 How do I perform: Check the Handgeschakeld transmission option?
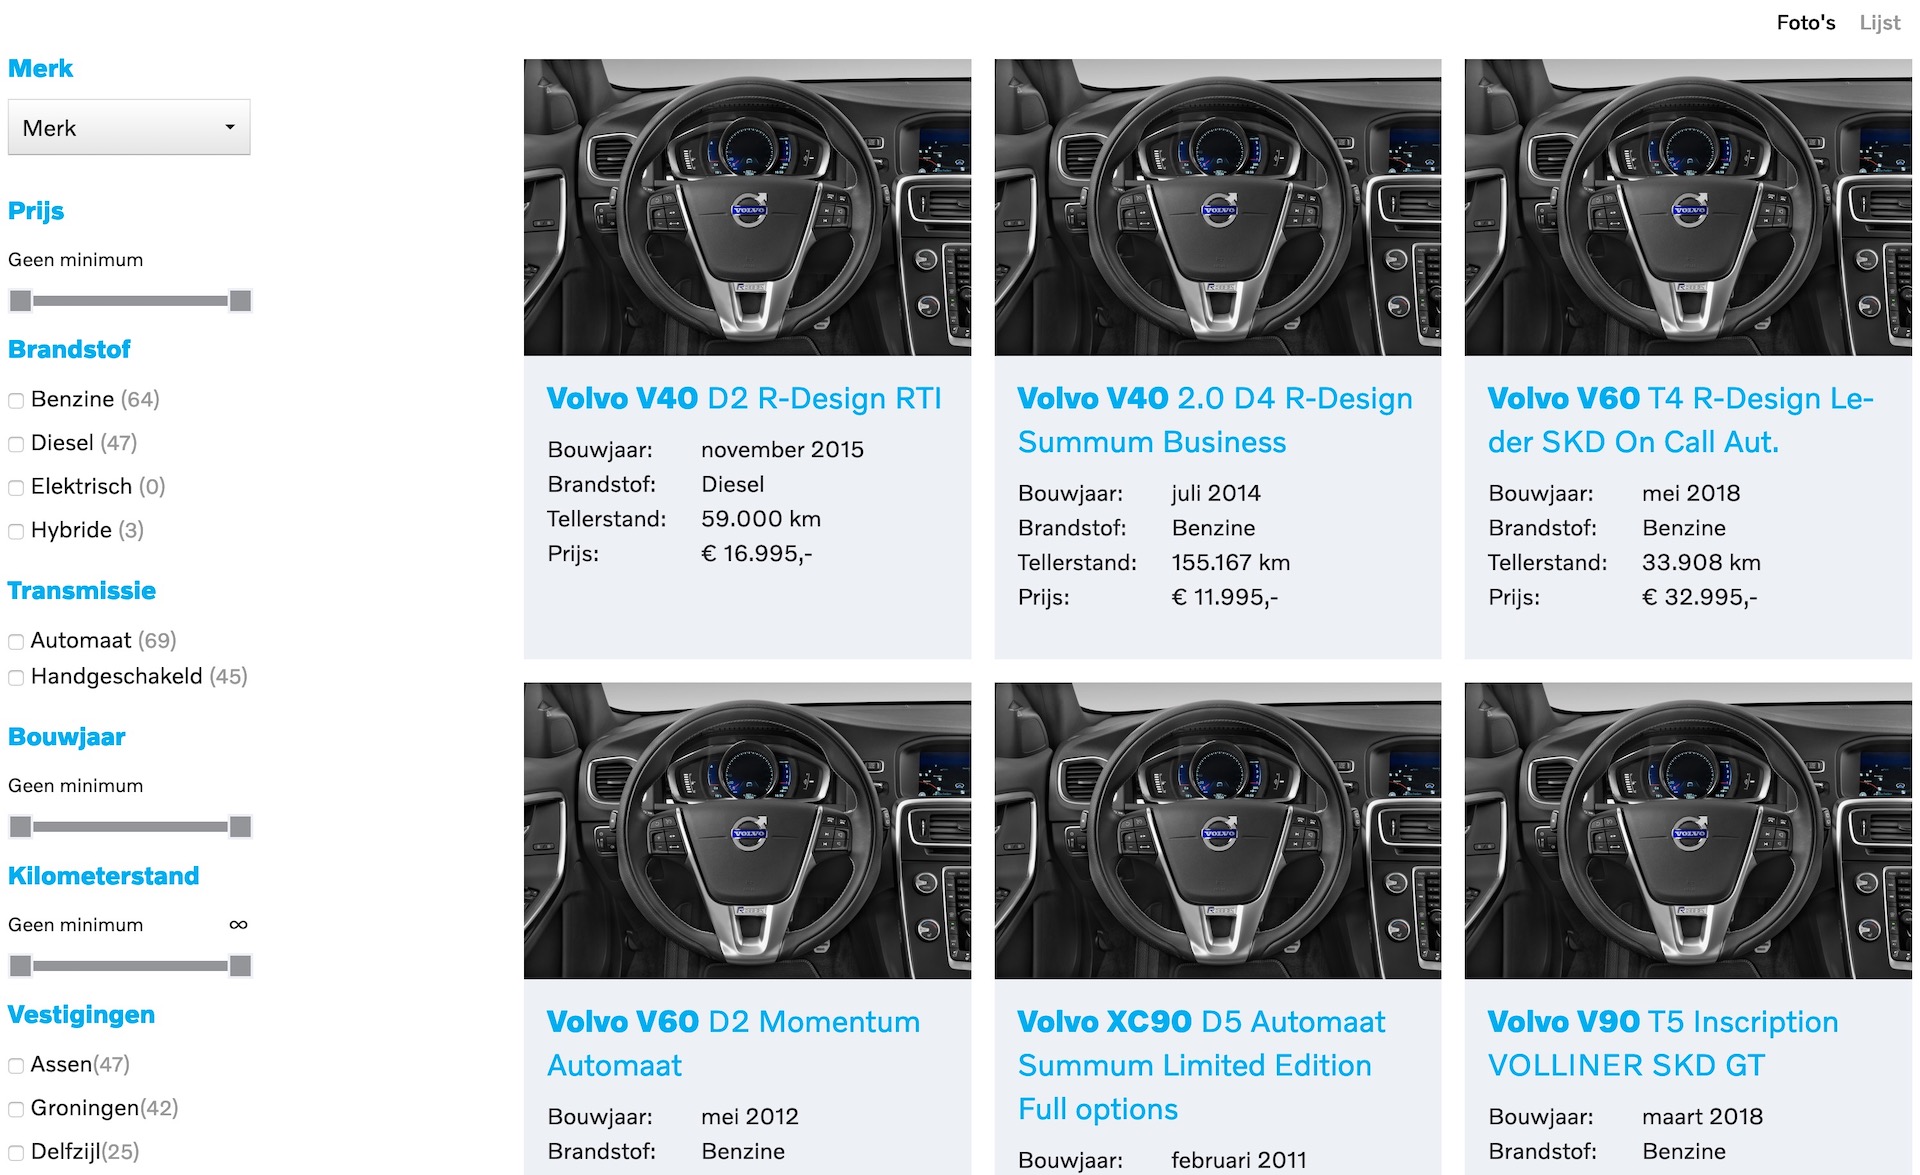16,678
